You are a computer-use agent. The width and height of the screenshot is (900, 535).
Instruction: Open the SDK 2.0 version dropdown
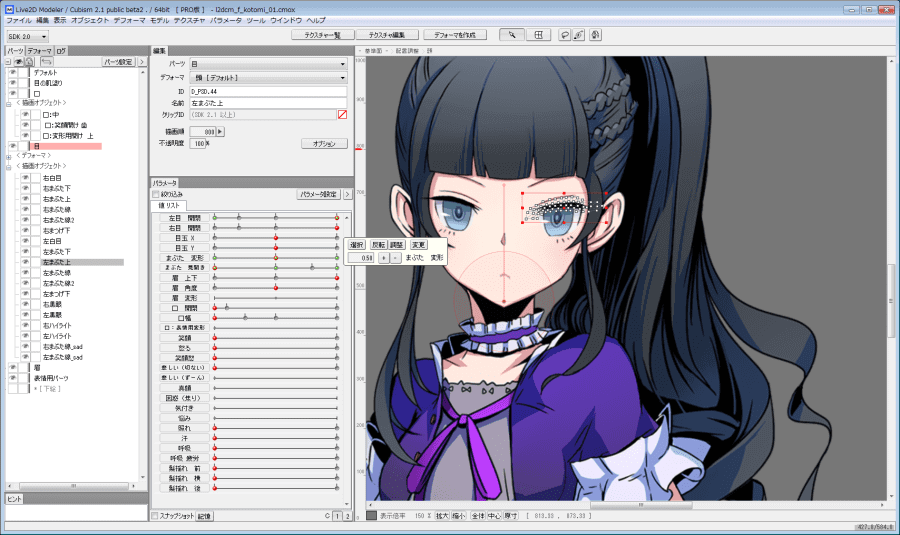[x=28, y=36]
